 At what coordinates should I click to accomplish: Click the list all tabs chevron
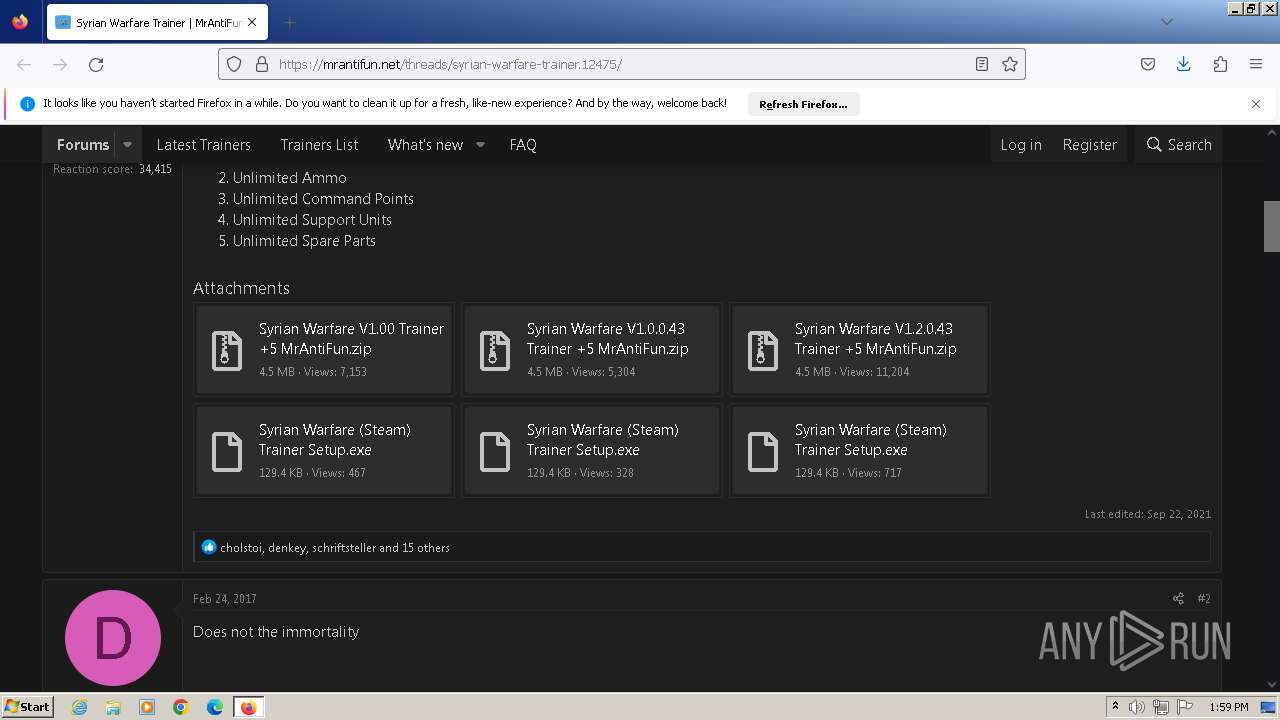[1166, 22]
